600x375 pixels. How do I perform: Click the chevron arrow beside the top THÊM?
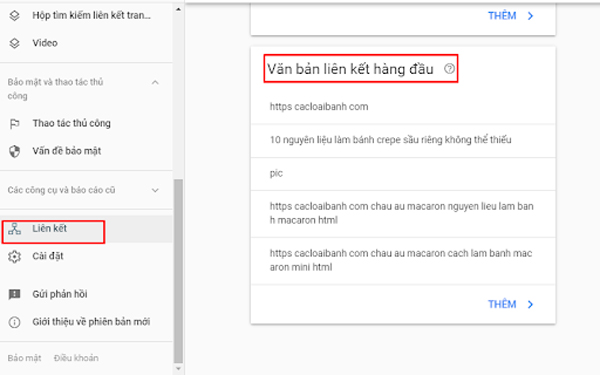[x=530, y=16]
